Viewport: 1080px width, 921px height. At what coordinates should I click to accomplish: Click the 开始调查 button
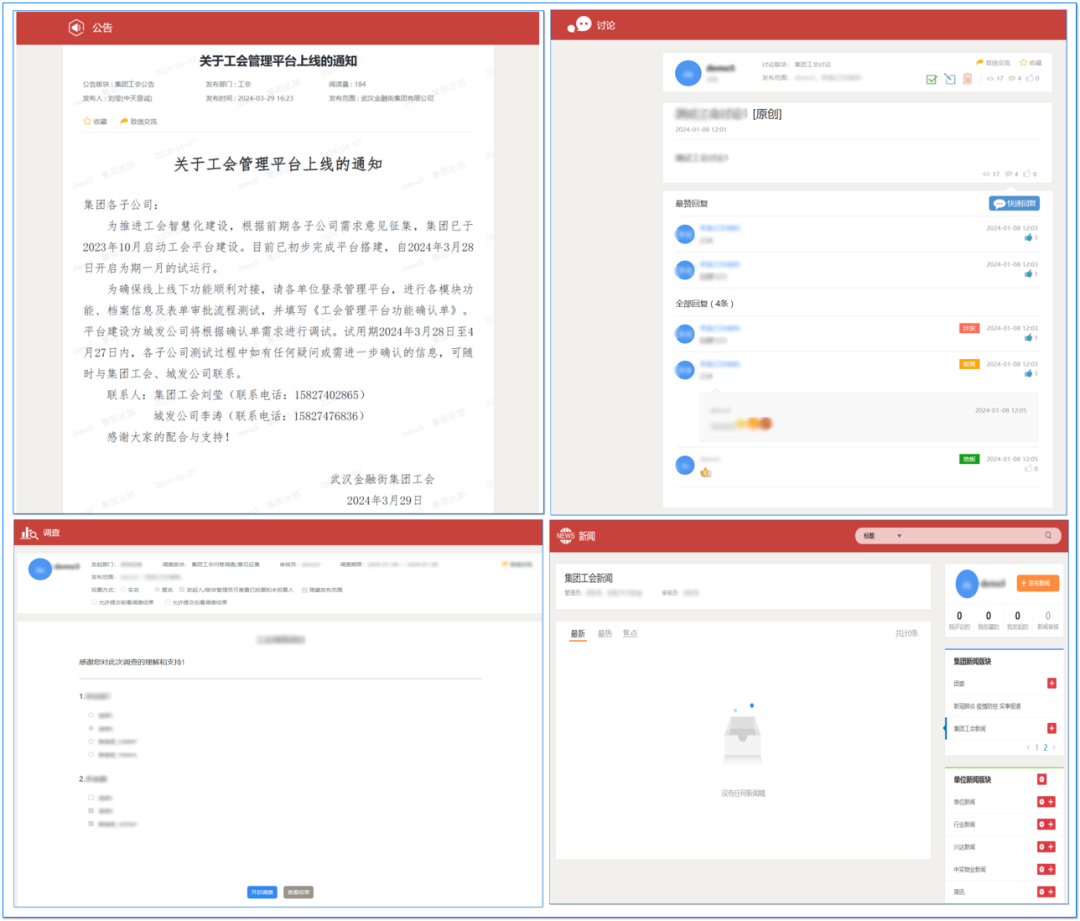[x=262, y=893]
